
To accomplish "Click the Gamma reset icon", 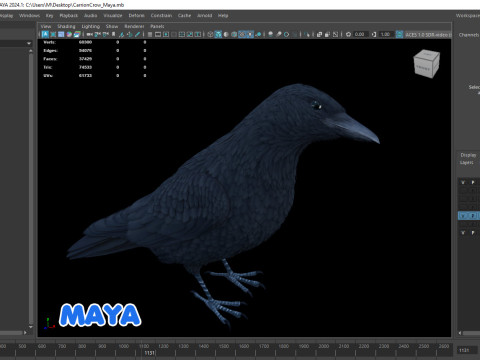I will point(374,34).
